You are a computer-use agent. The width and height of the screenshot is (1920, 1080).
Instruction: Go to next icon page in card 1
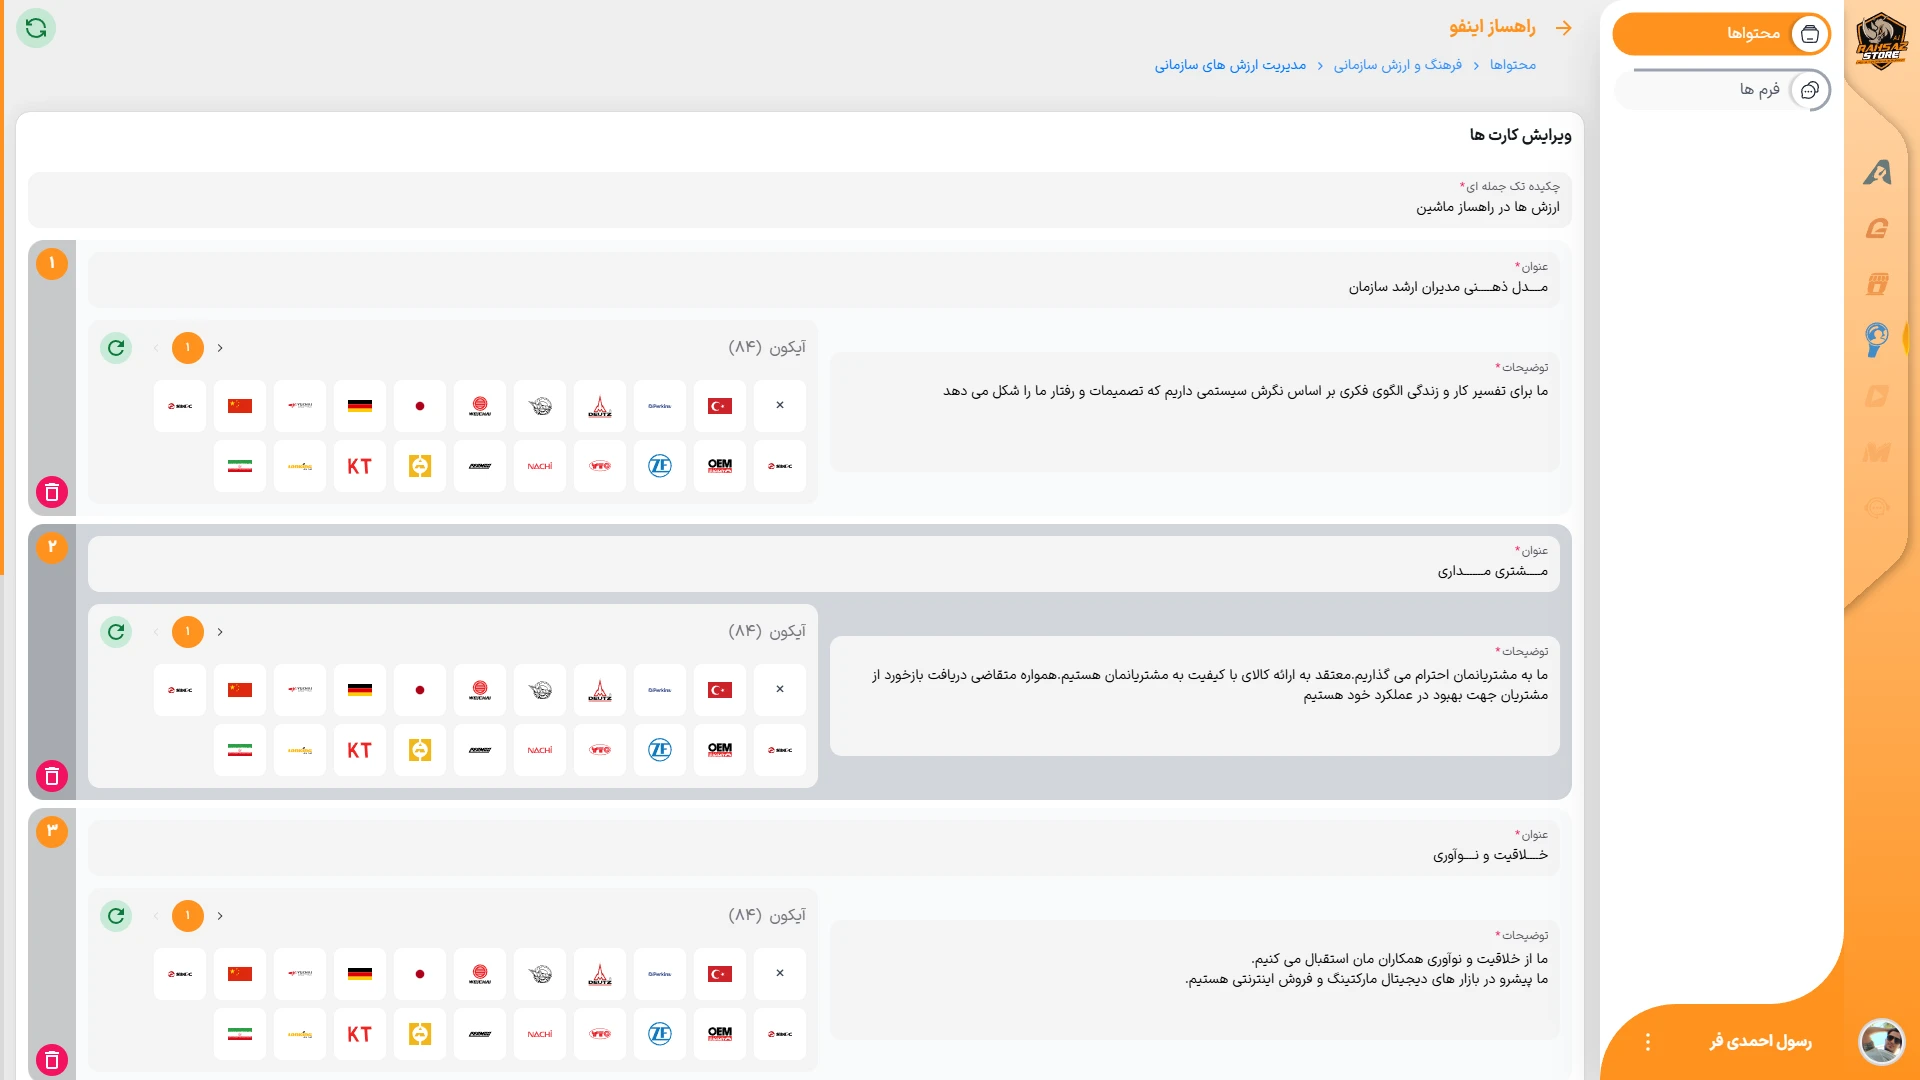tap(220, 348)
